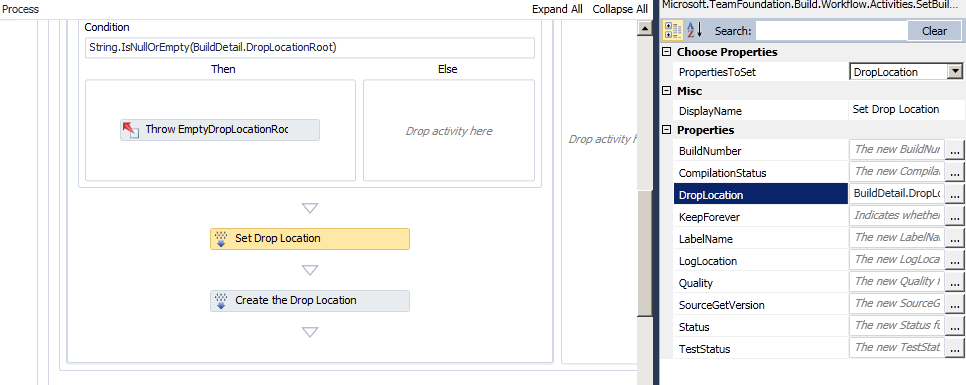966x385 pixels.
Task: Click the LabelName value field
Action: click(x=897, y=238)
